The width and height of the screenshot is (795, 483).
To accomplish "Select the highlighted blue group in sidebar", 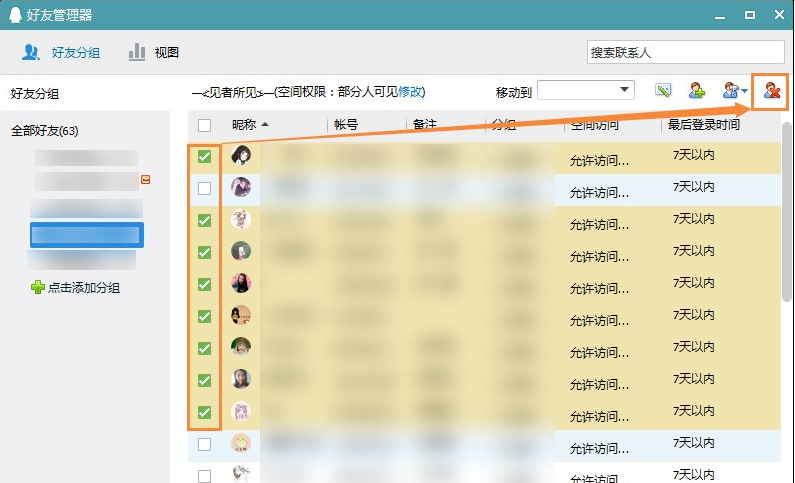I will [87, 235].
